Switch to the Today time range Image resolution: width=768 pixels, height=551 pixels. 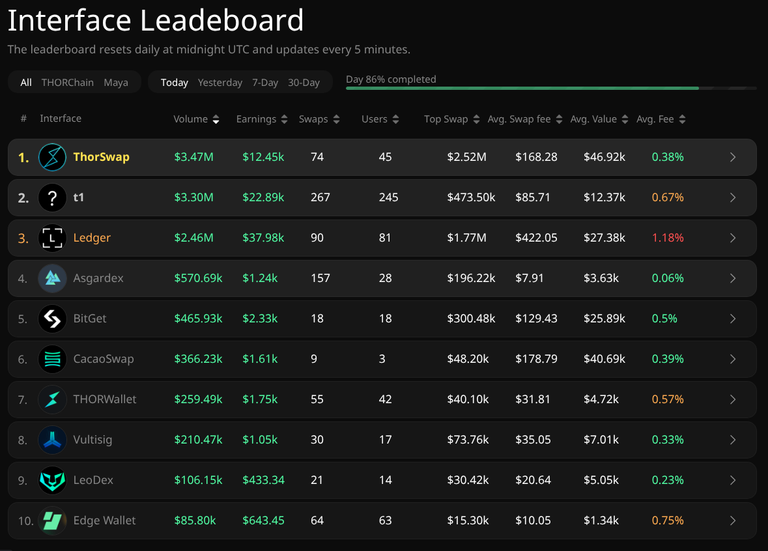174,83
